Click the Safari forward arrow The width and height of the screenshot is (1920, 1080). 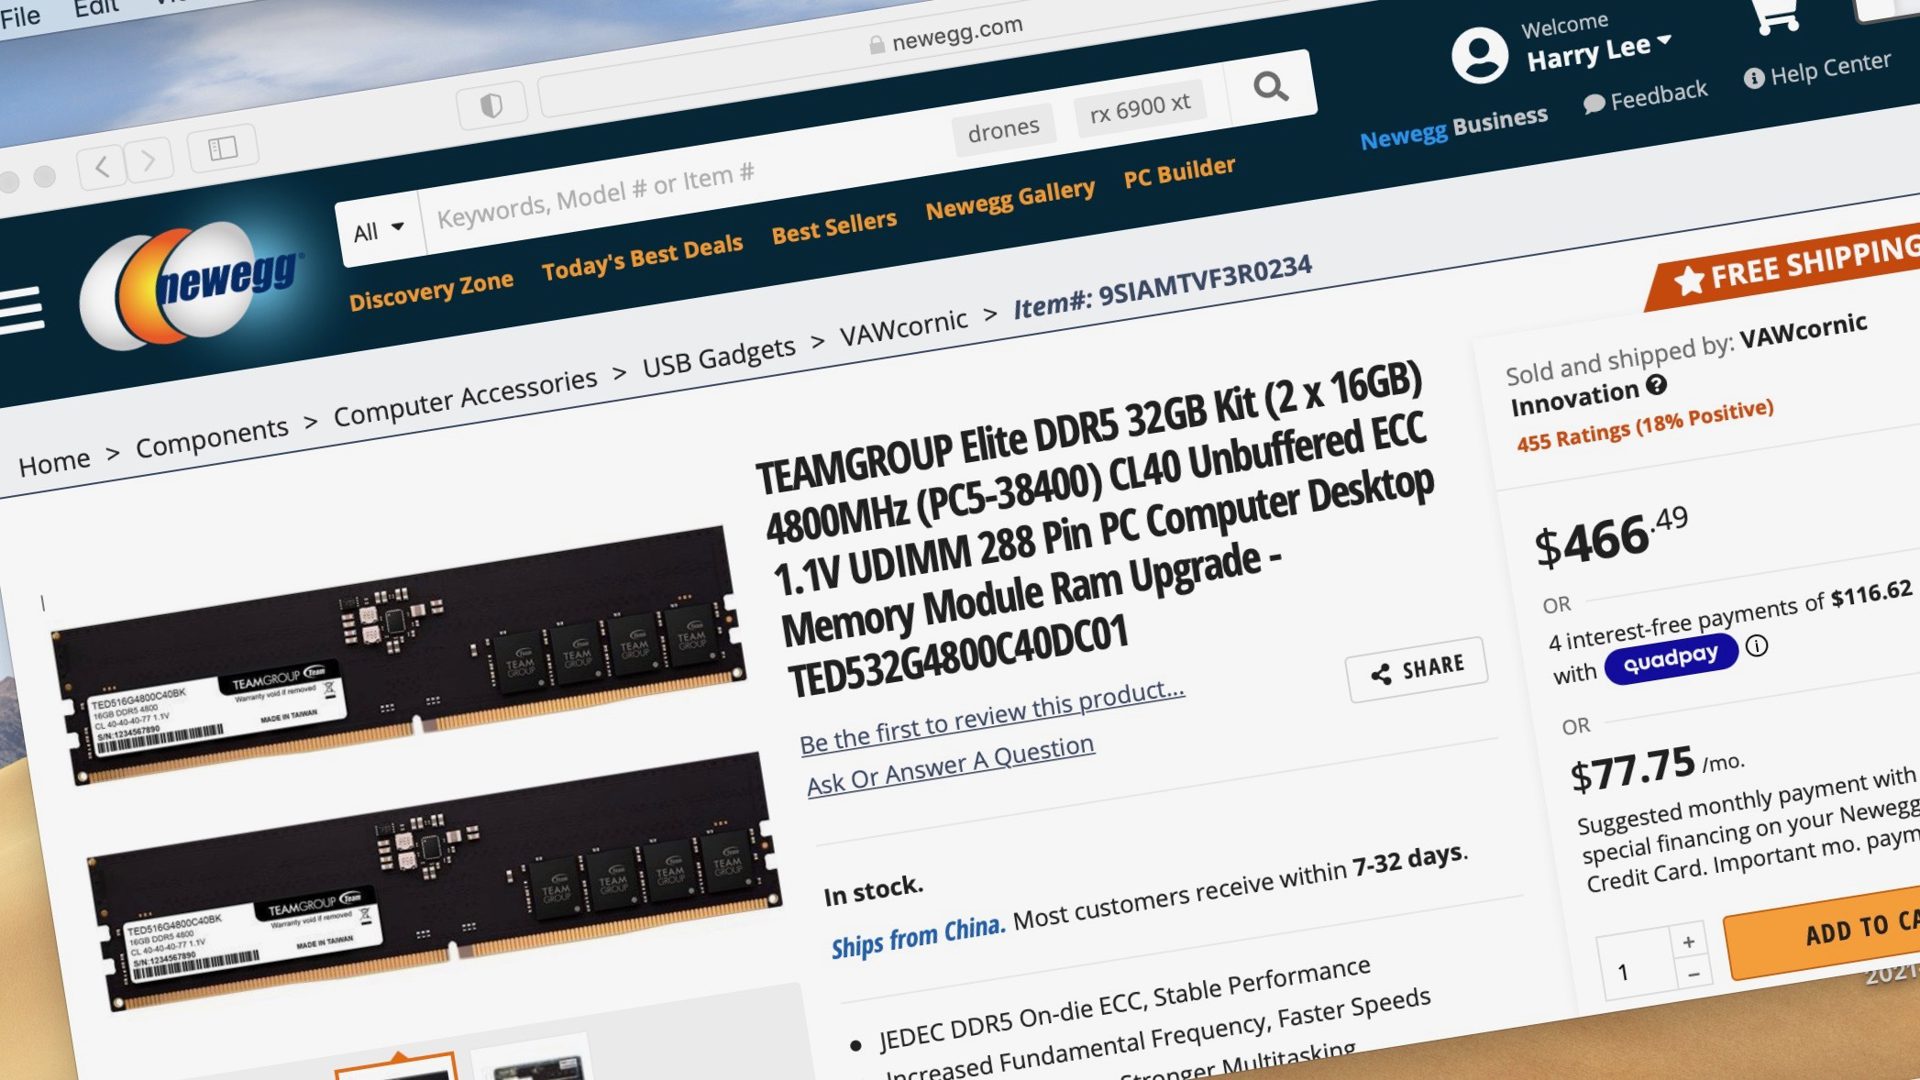point(148,159)
